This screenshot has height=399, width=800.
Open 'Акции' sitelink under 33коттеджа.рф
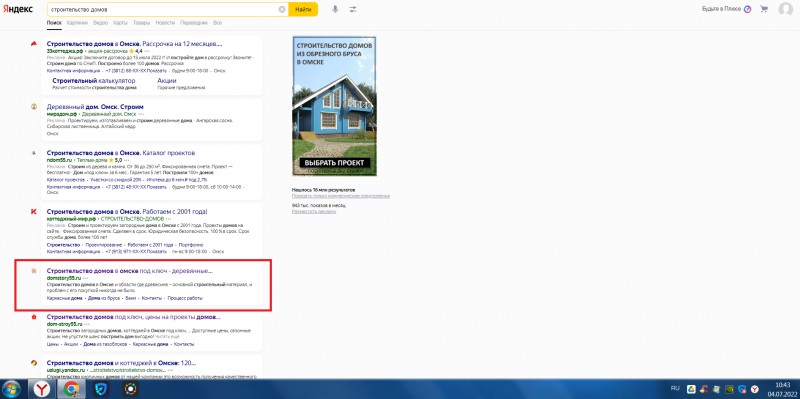[x=167, y=81]
